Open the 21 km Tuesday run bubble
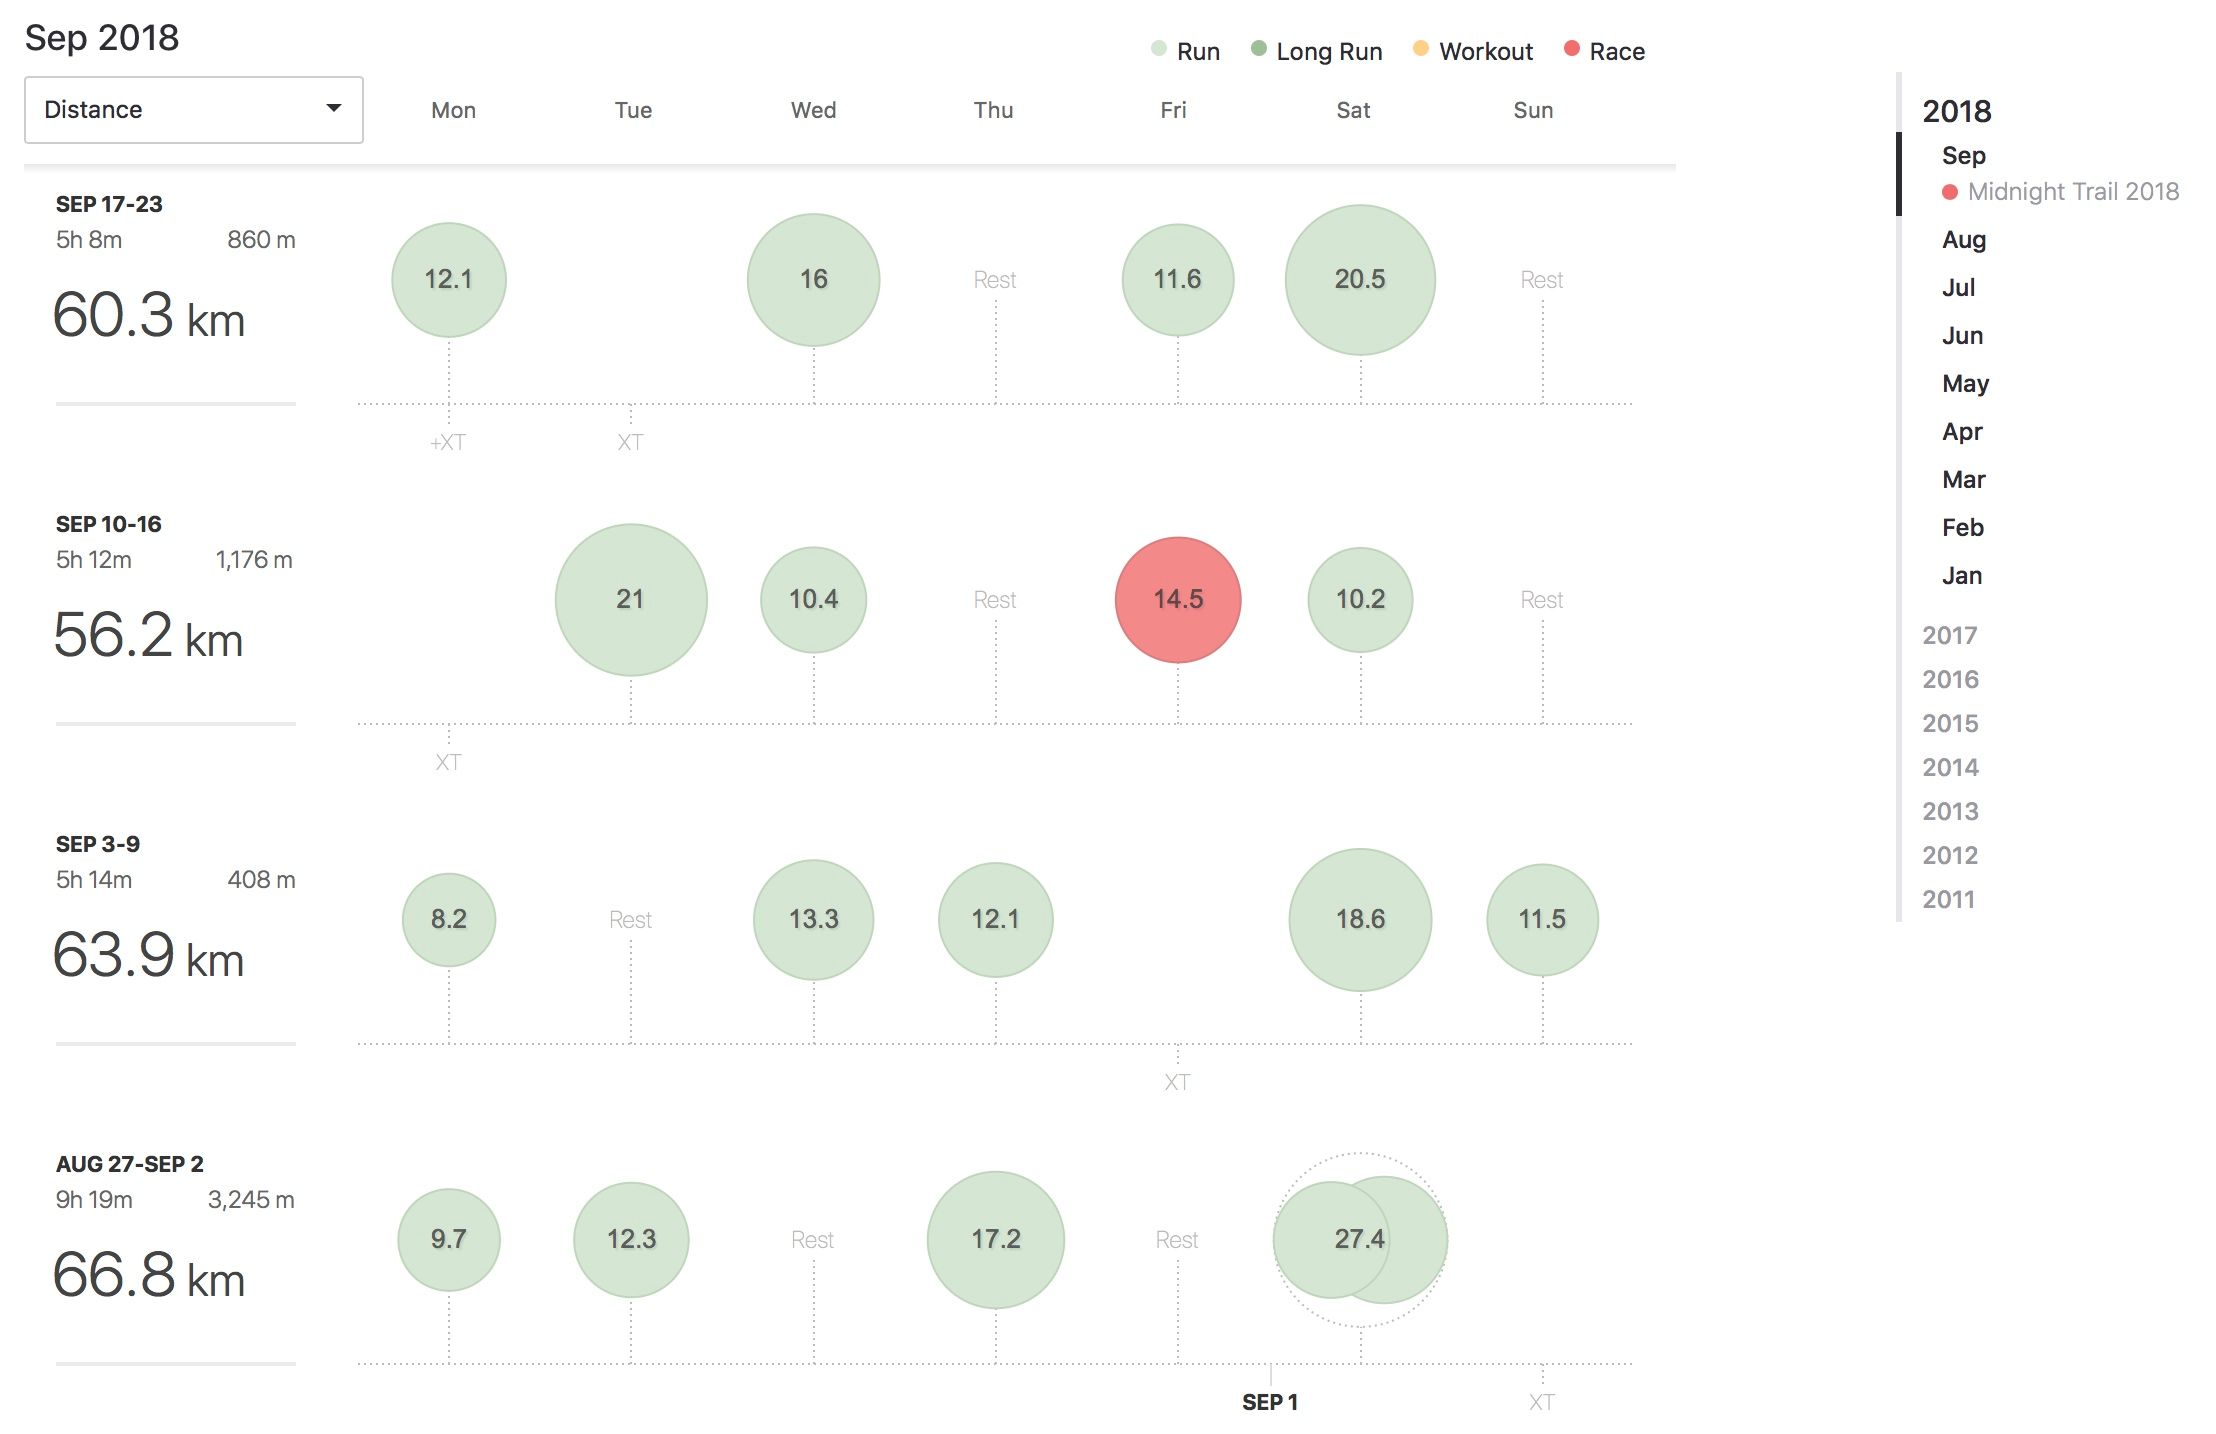Viewport: 2216px width, 1434px height. (630, 600)
